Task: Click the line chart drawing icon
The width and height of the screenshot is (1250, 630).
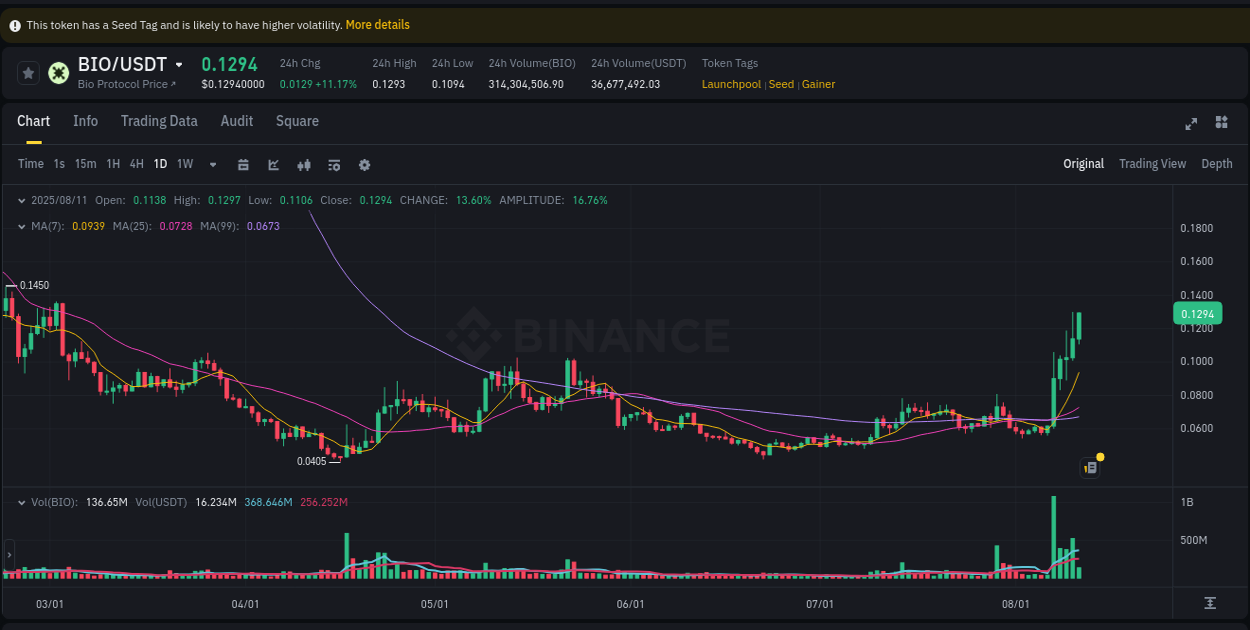Action: (x=273, y=164)
